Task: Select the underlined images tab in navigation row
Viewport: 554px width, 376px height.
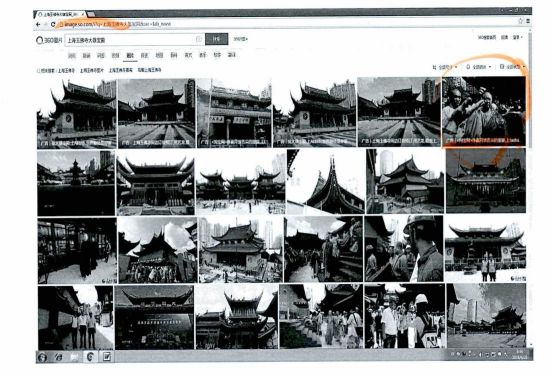Action: pyautogui.click(x=130, y=55)
